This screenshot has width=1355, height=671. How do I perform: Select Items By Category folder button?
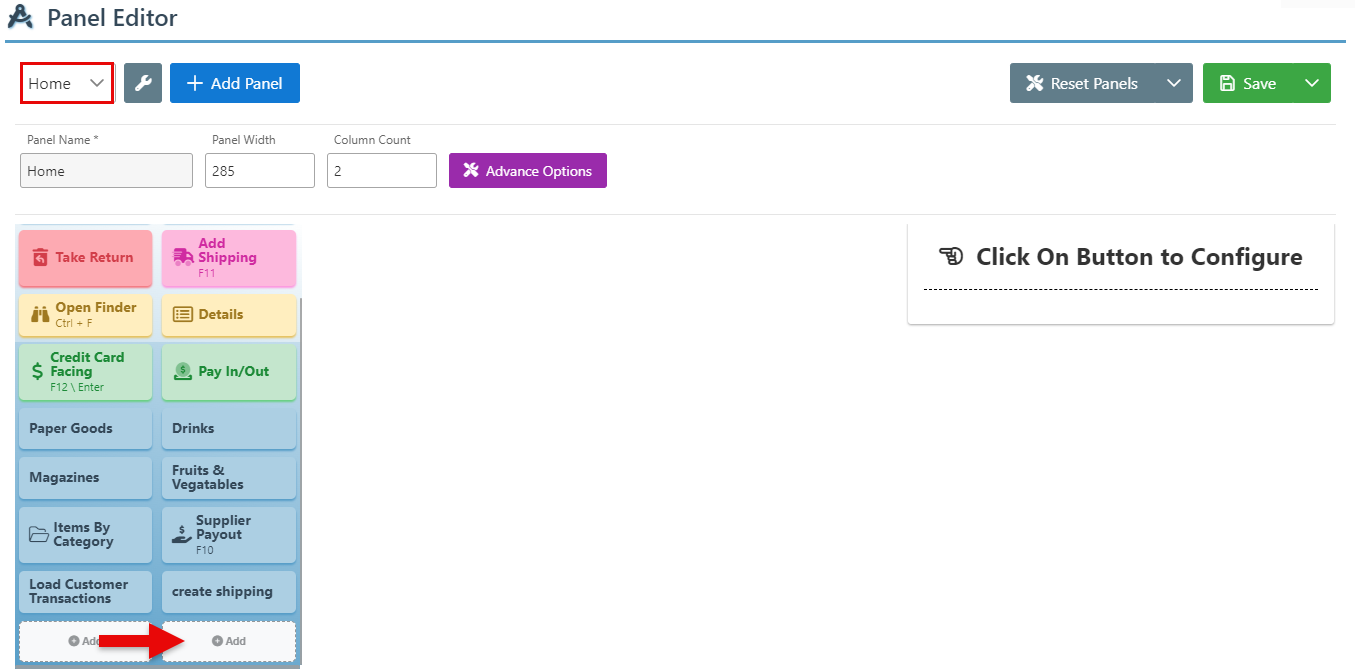coord(85,535)
